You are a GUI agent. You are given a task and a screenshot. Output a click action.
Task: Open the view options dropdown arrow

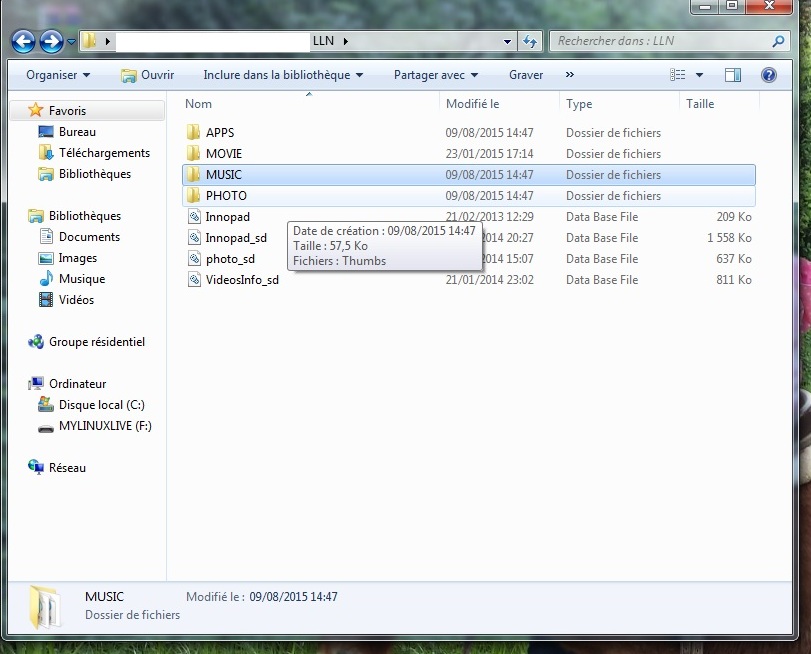point(699,75)
